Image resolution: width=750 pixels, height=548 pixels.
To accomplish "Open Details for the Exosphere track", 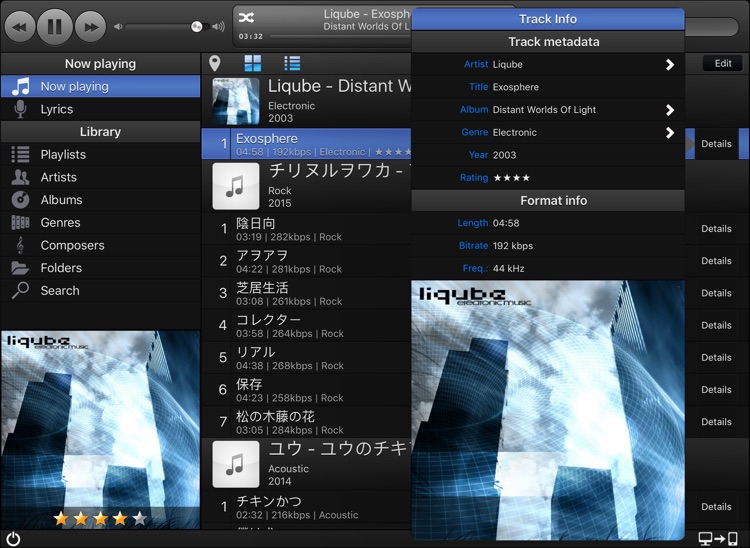I will point(716,143).
